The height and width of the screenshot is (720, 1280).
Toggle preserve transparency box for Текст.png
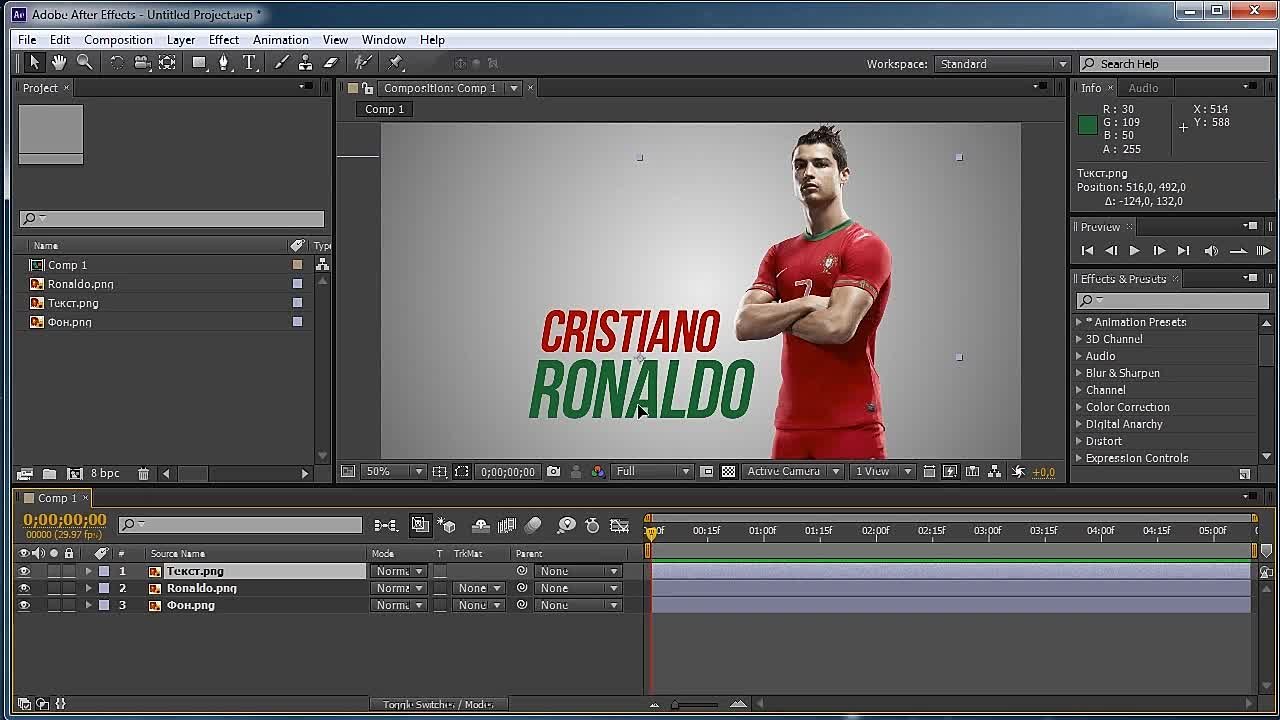coord(440,571)
